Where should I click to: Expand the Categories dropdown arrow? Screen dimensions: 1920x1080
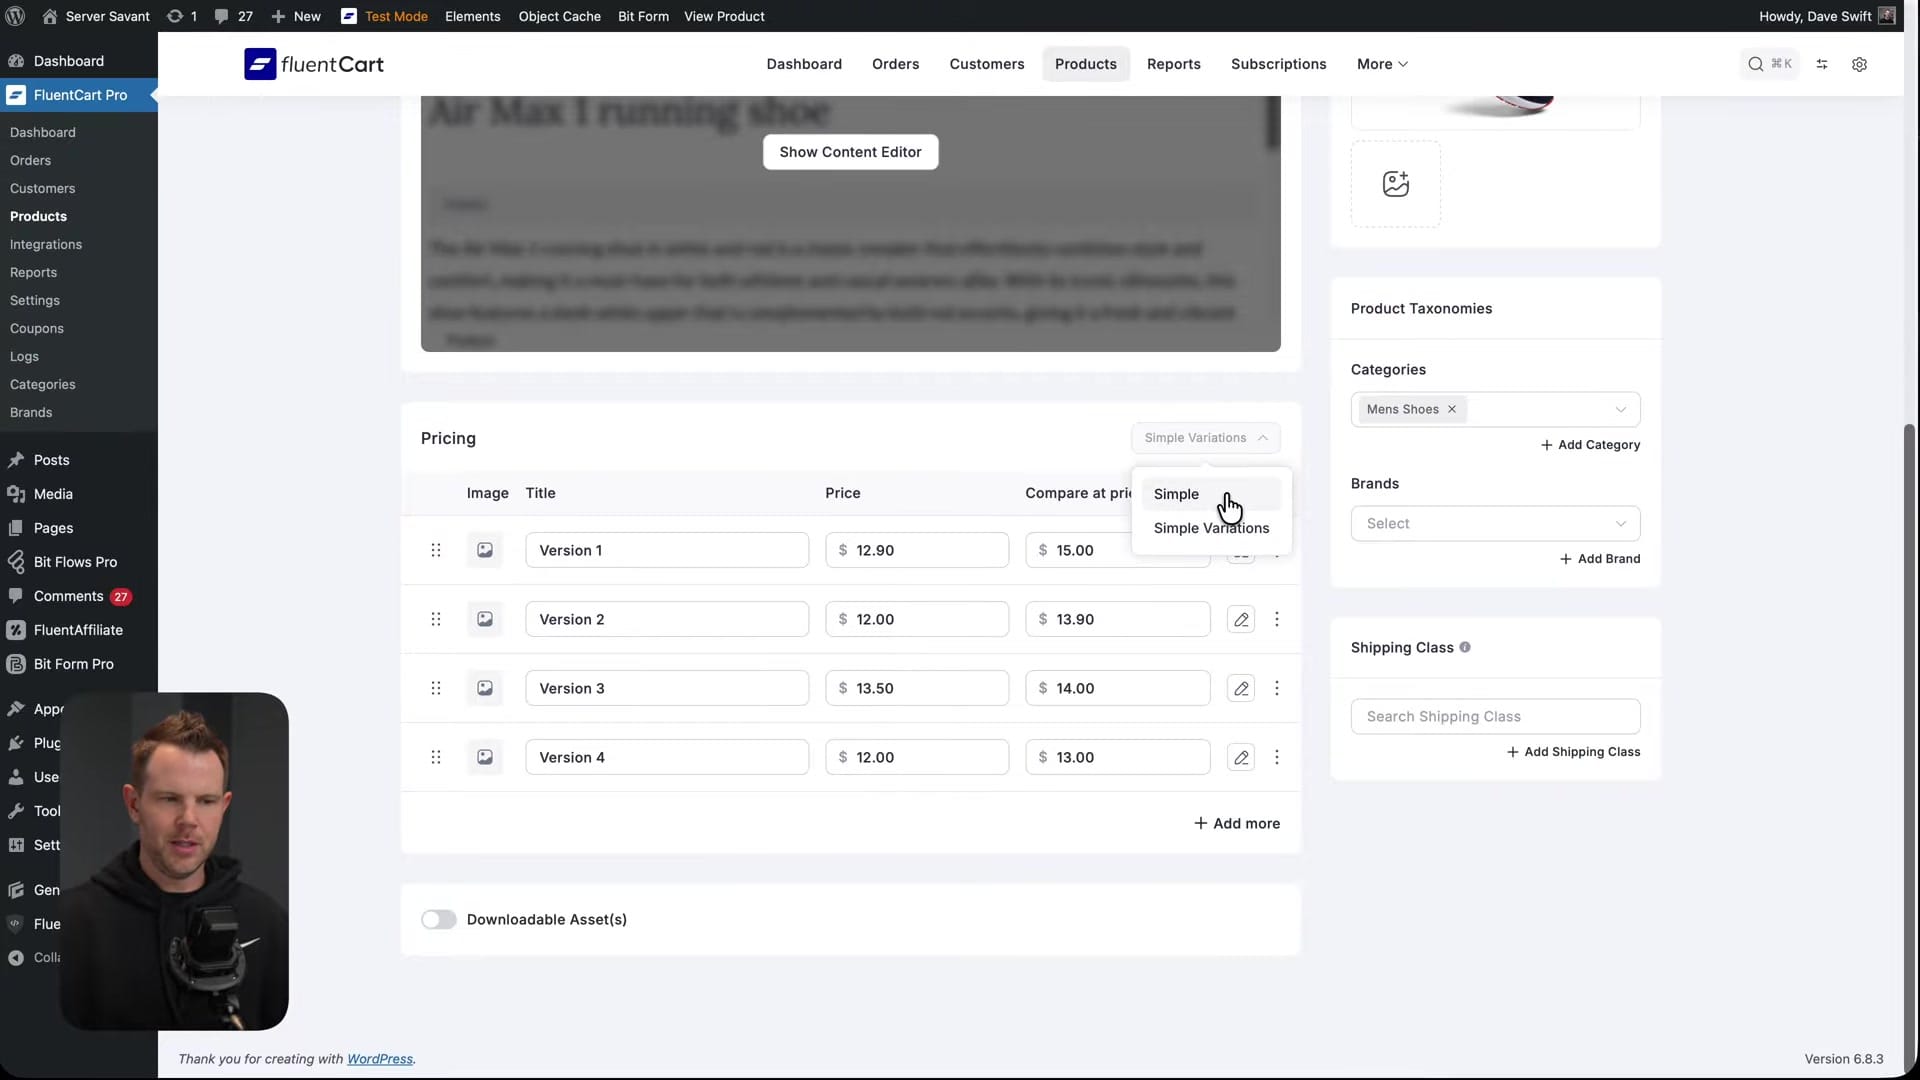pos(1620,409)
